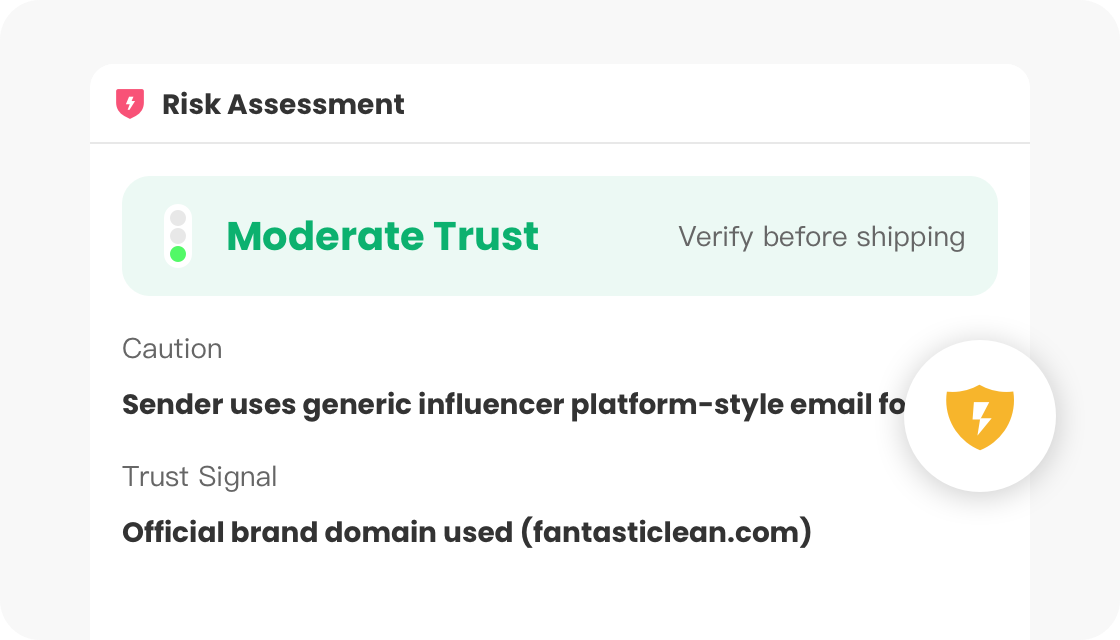Screen dimensions: 1120x640
Task: Click the Trust Signal section label
Action: [199, 477]
